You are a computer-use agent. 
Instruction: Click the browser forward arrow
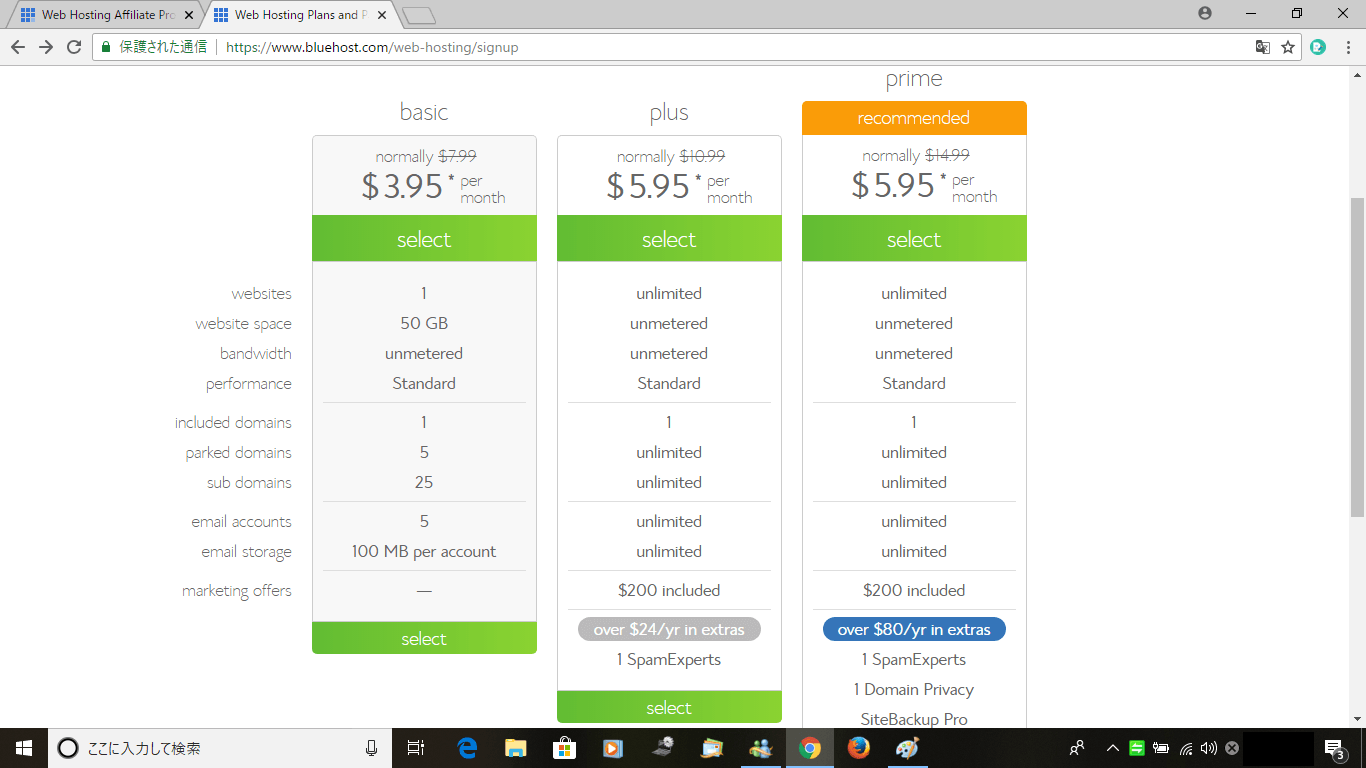(46, 47)
